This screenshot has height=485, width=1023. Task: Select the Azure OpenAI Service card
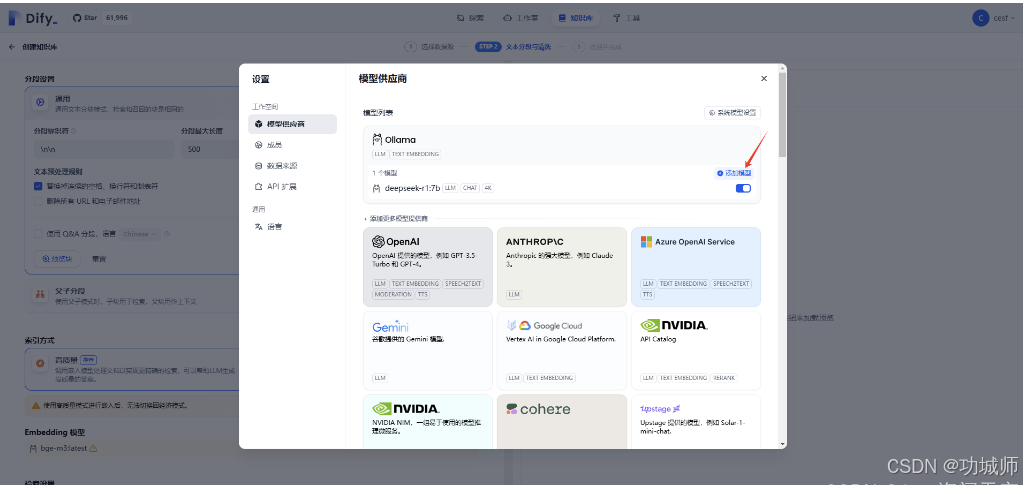[695, 267]
